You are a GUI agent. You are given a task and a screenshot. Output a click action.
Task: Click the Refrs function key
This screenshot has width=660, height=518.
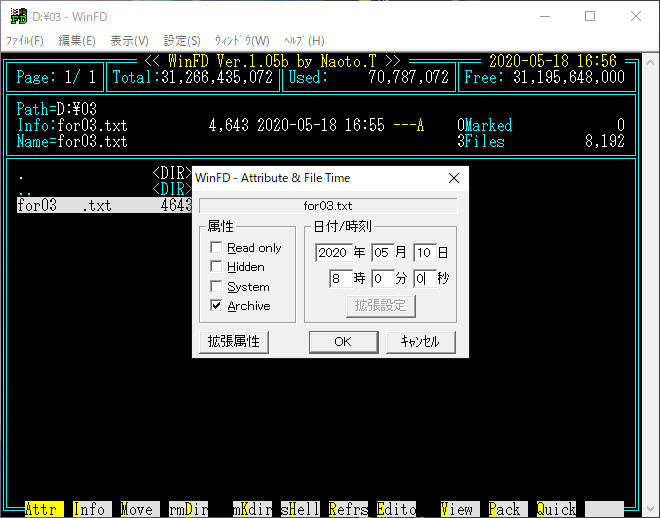[348, 509]
